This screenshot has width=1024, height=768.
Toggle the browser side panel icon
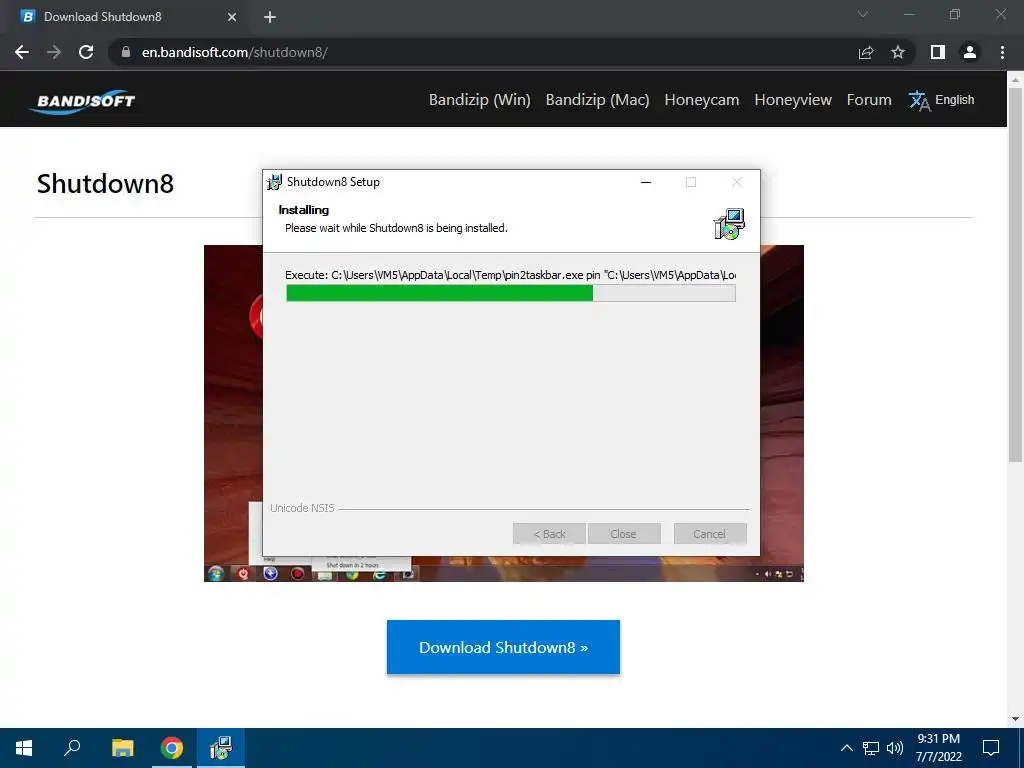point(938,52)
